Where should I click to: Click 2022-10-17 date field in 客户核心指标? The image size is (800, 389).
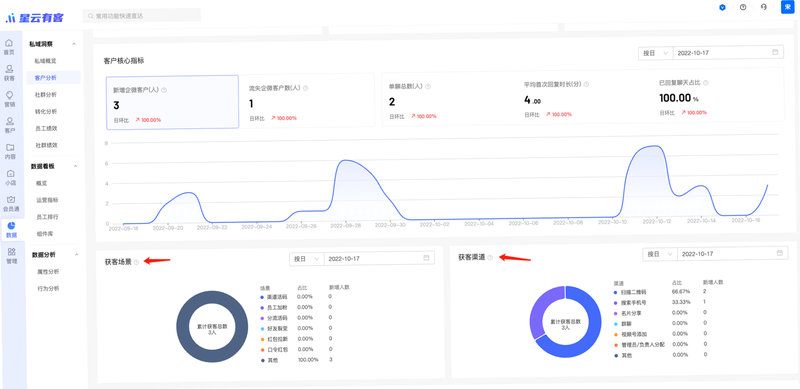pyautogui.click(x=728, y=53)
